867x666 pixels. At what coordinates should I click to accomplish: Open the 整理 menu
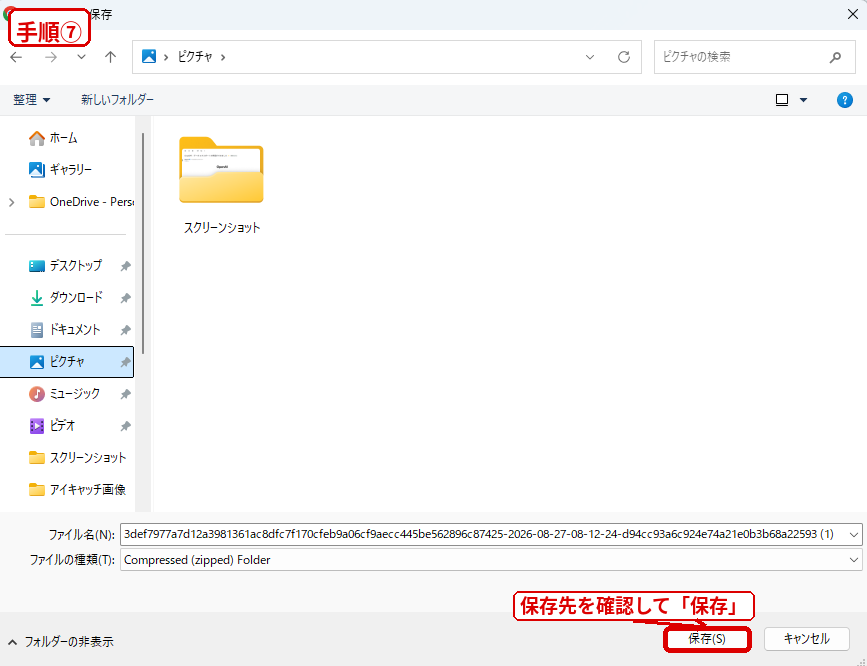pos(32,100)
